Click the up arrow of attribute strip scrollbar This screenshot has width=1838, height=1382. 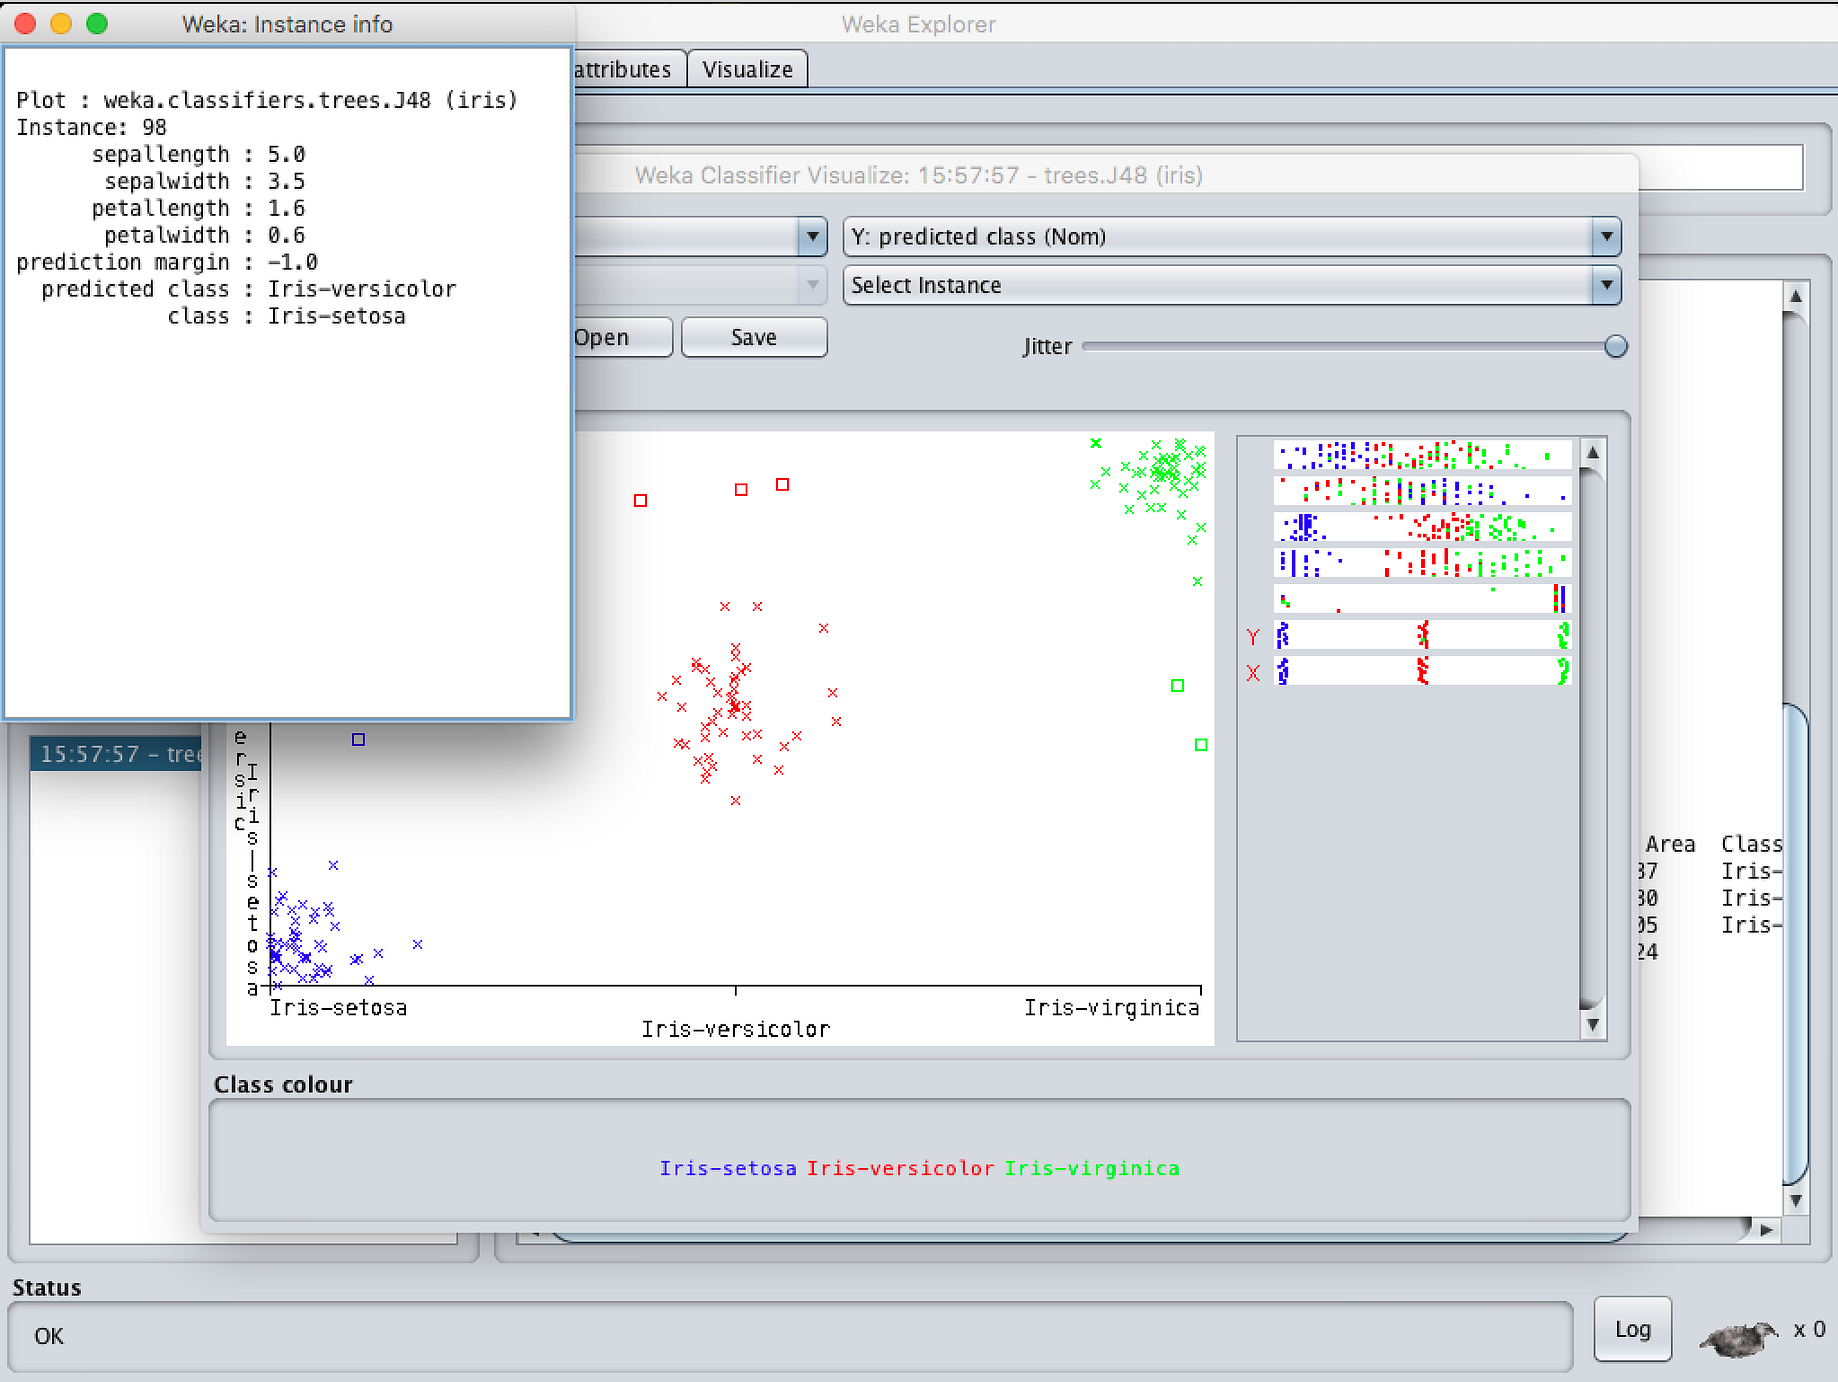(1593, 453)
